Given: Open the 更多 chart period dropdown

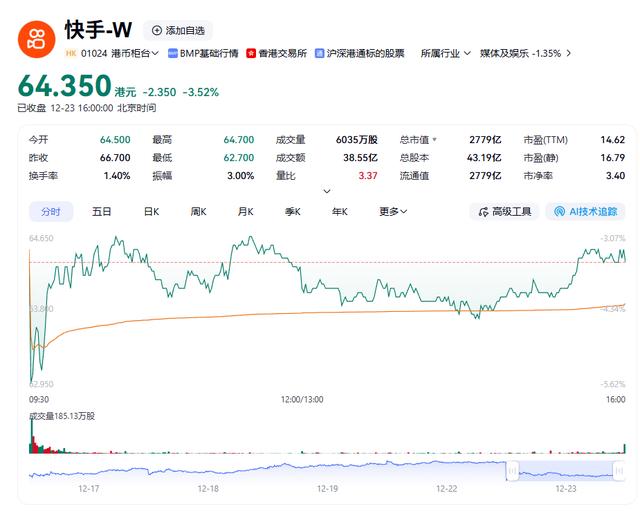Looking at the screenshot, I should (x=393, y=211).
